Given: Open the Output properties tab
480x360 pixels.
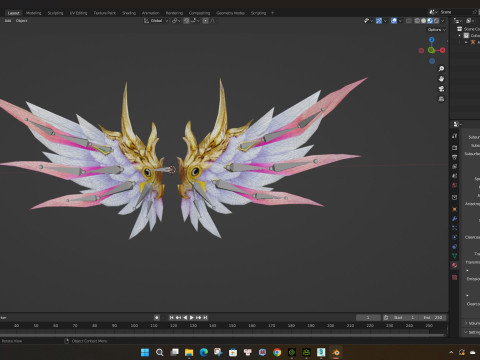Looking at the screenshot, I should tap(455, 157).
